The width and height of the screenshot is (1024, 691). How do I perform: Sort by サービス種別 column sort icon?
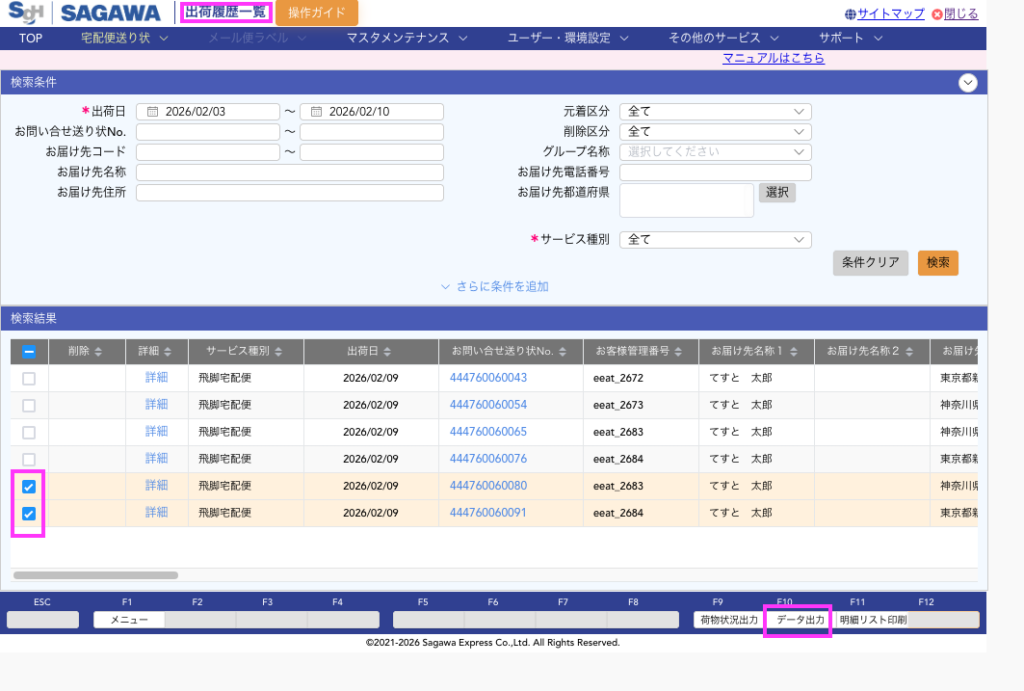[x=279, y=351]
